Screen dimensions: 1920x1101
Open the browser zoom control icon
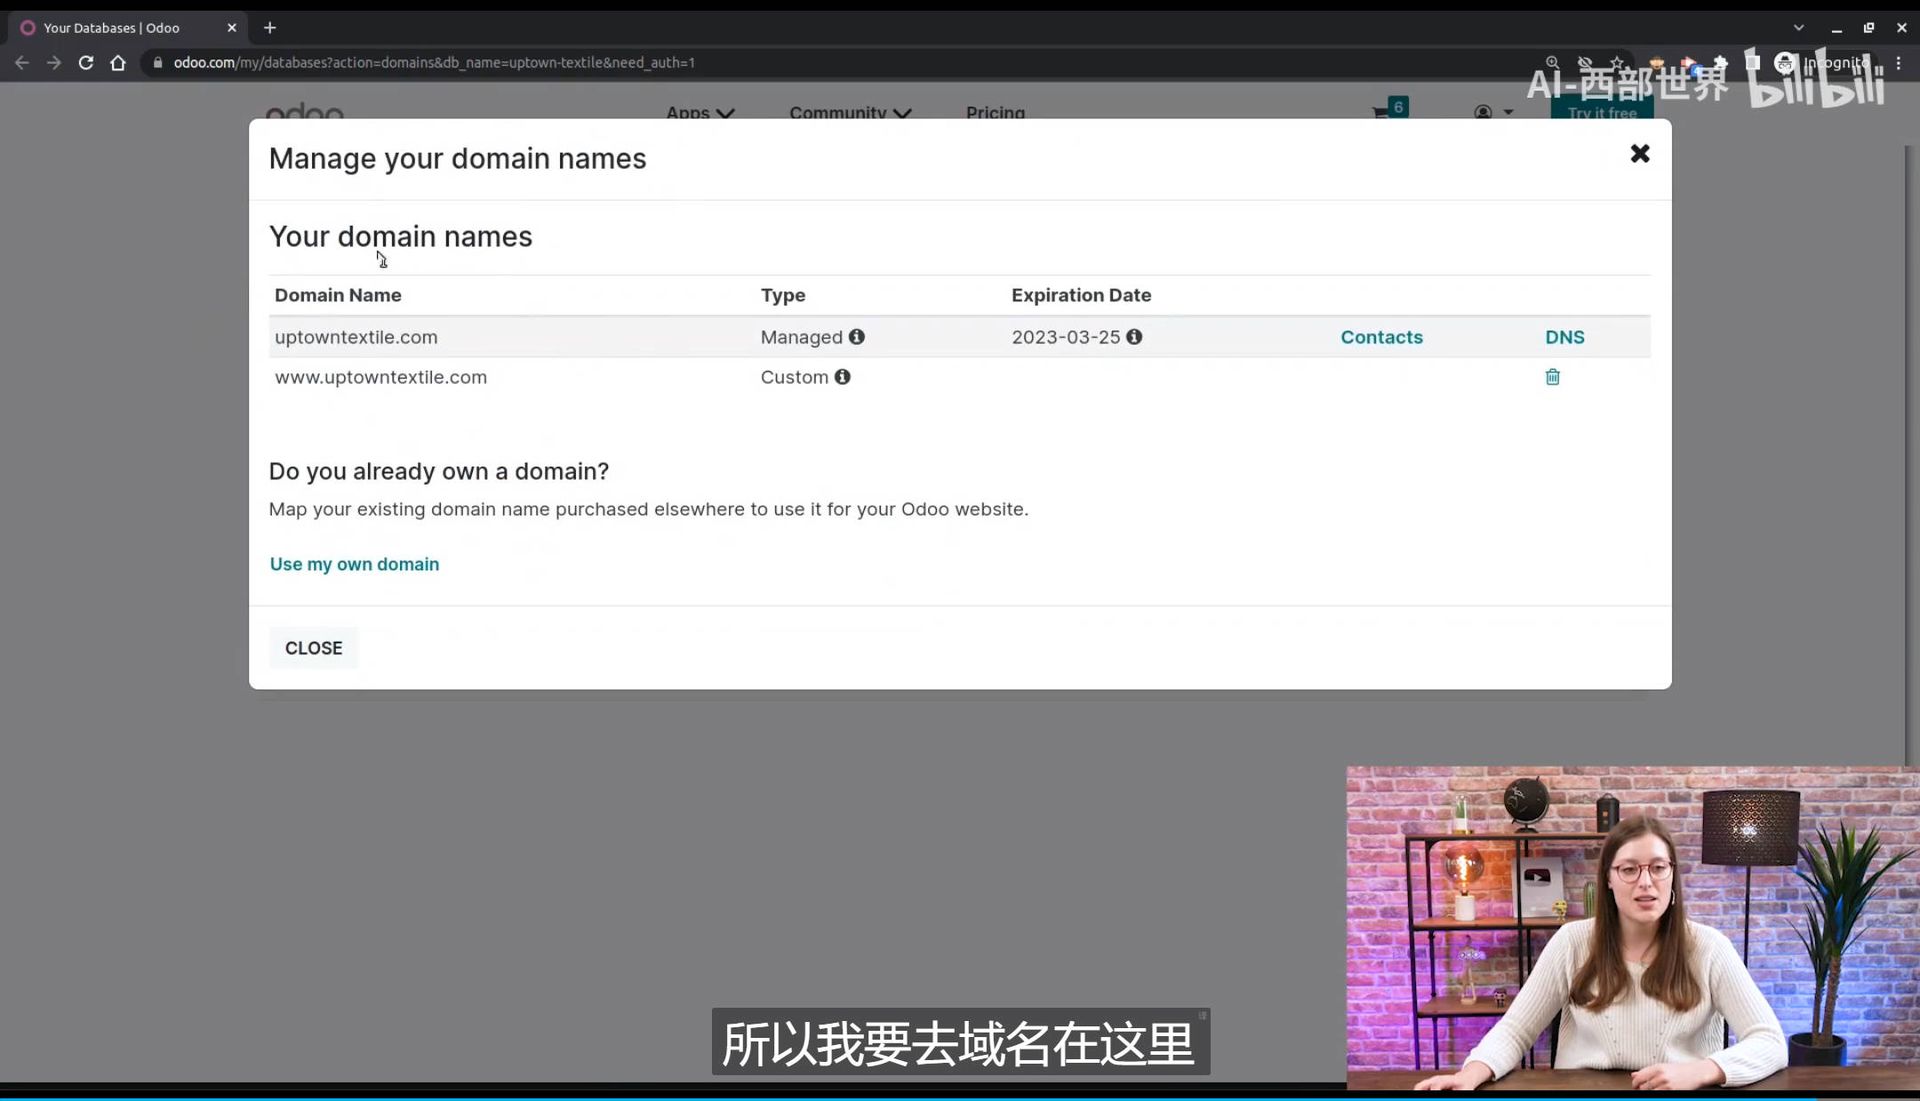tap(1552, 62)
